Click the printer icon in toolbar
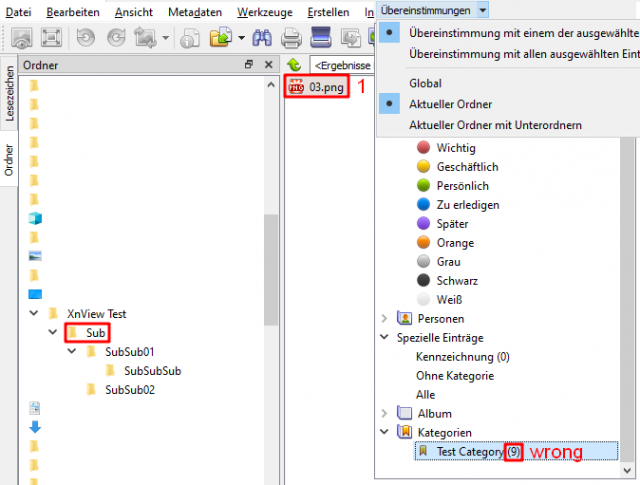This screenshot has height=485, width=640. (291, 38)
